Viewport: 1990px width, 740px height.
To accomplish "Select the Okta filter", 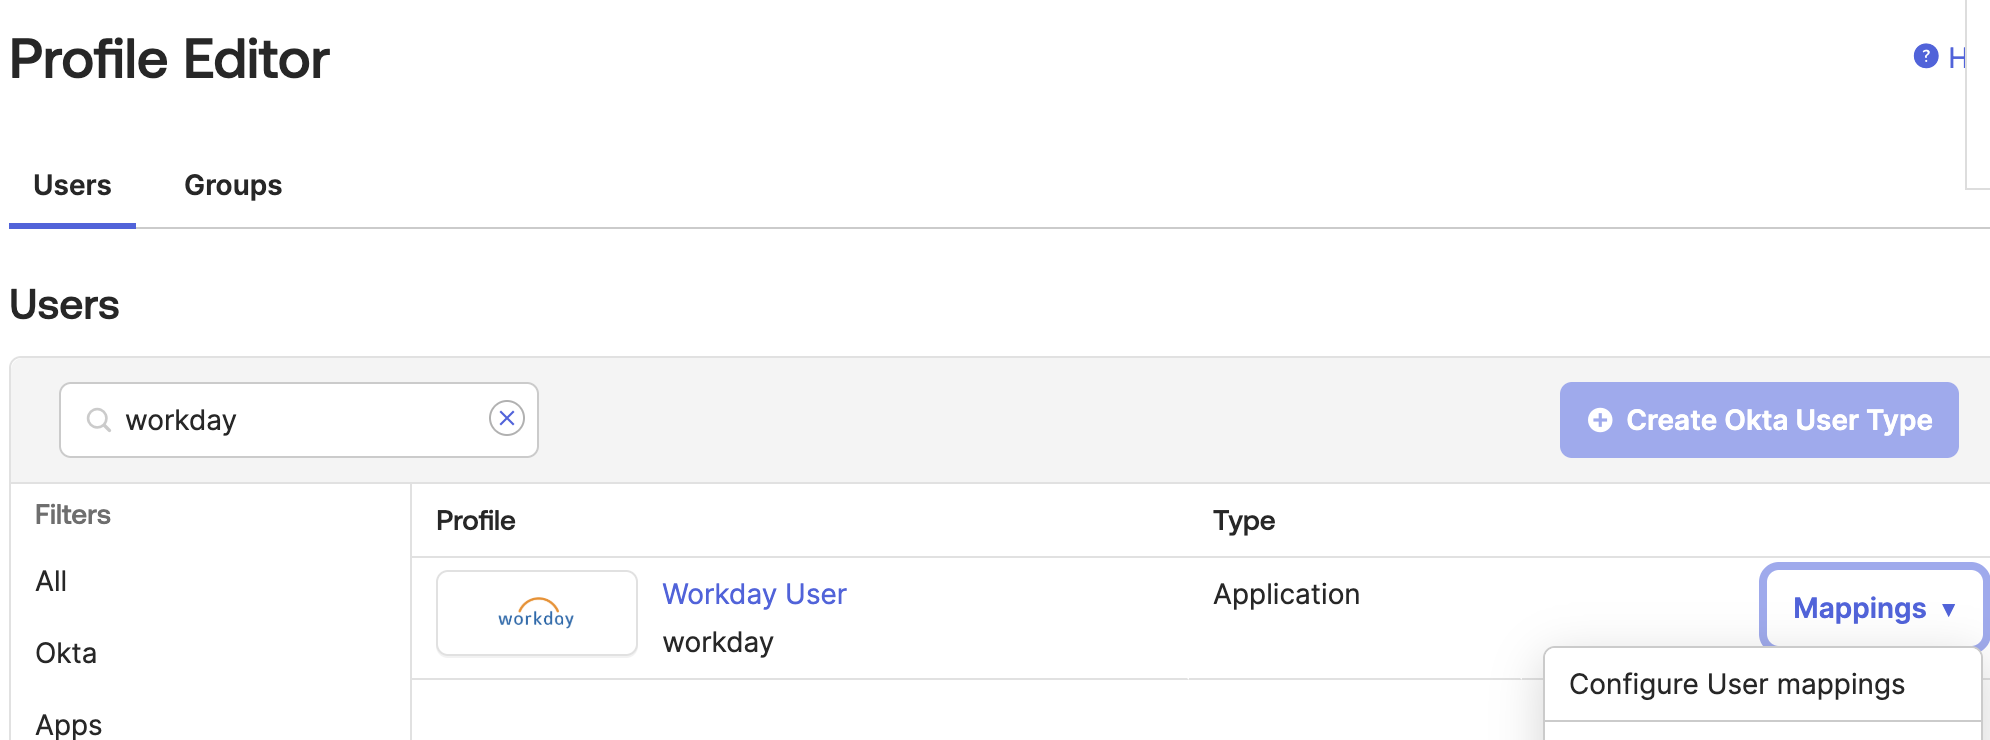I will point(66,653).
